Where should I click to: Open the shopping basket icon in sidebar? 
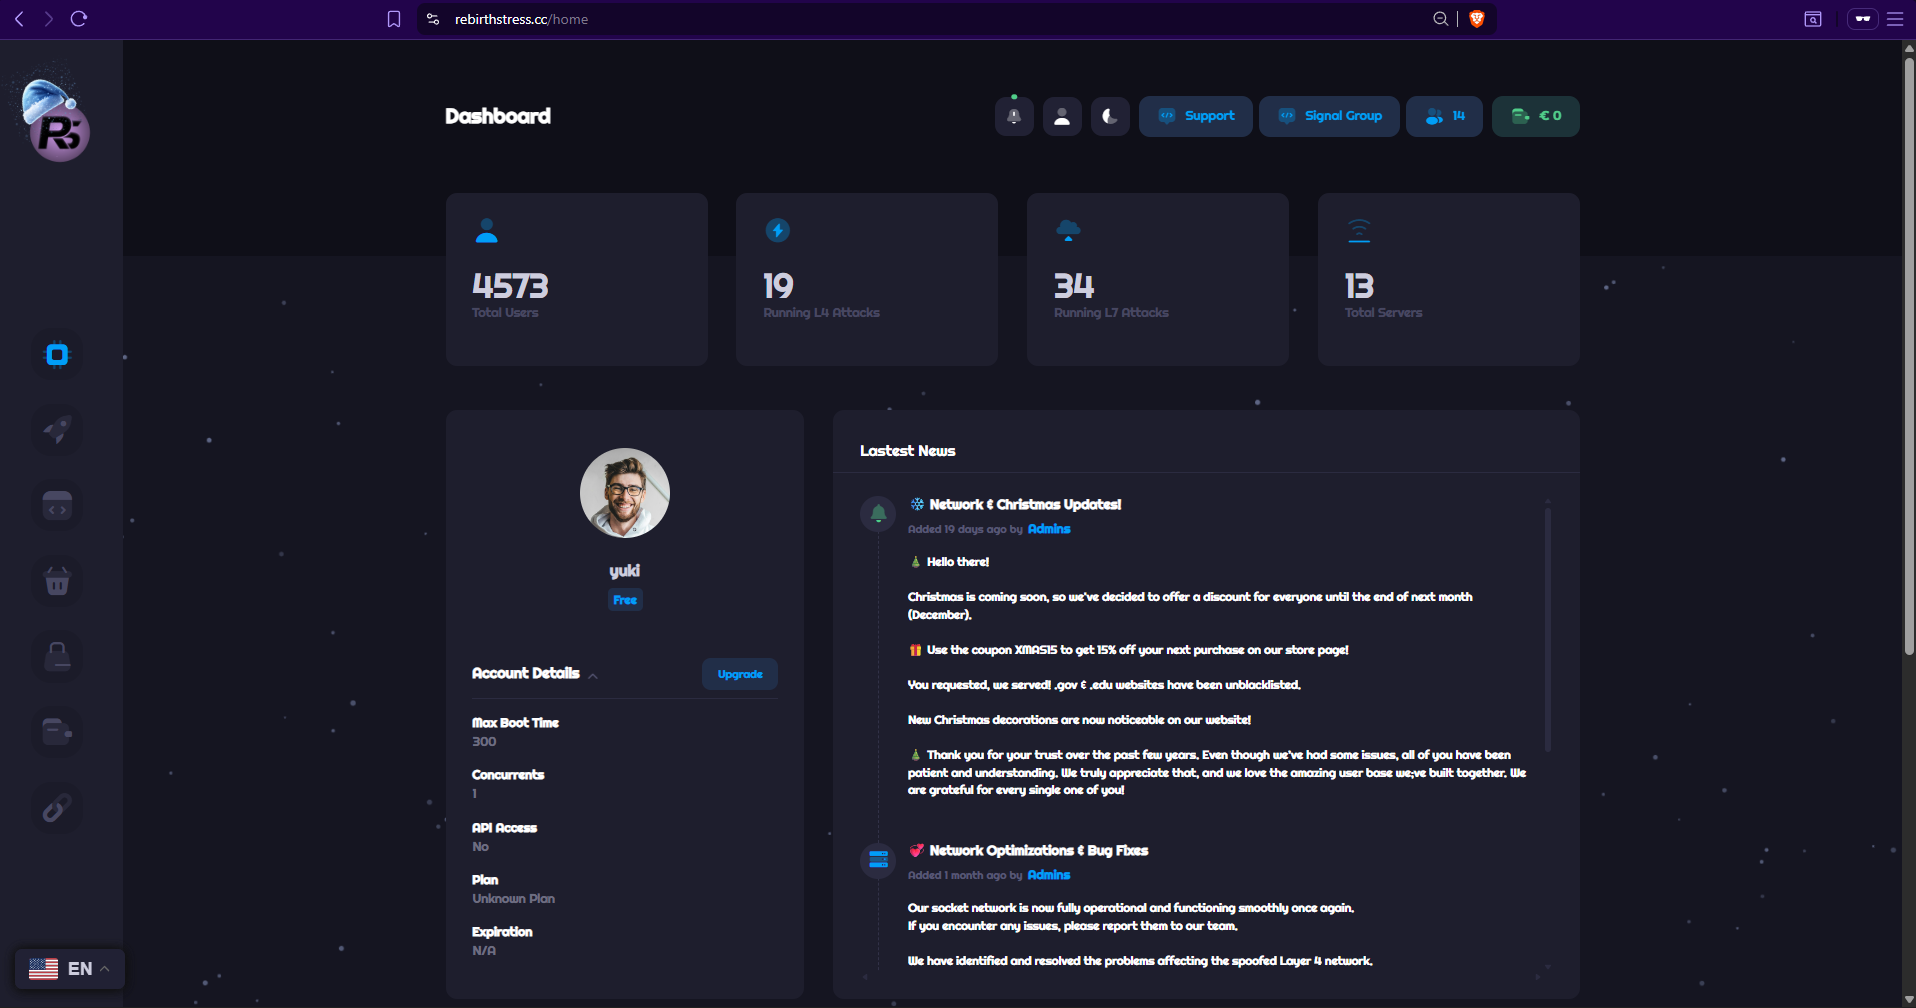pos(57,581)
